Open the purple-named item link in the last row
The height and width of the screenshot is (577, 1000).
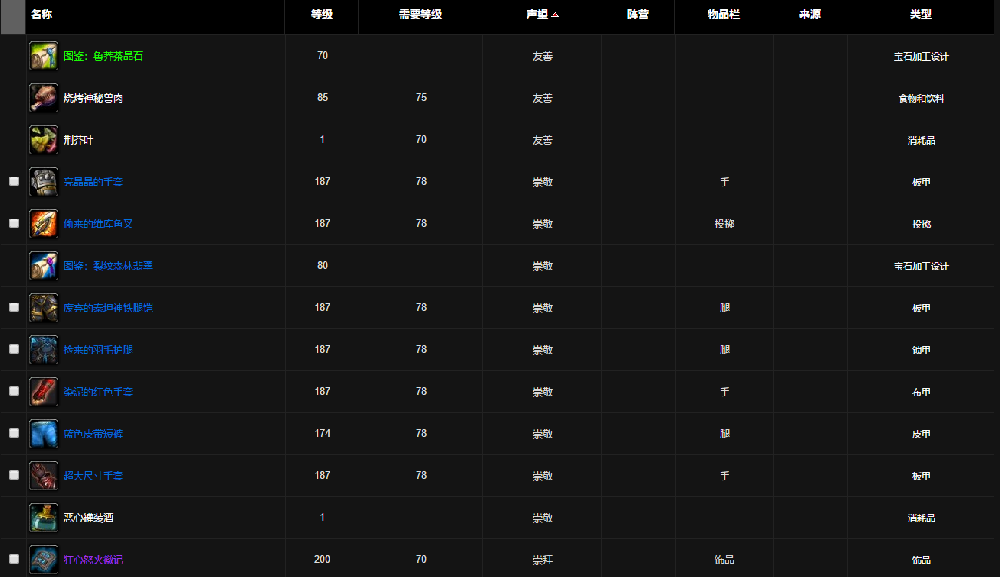coord(93,560)
